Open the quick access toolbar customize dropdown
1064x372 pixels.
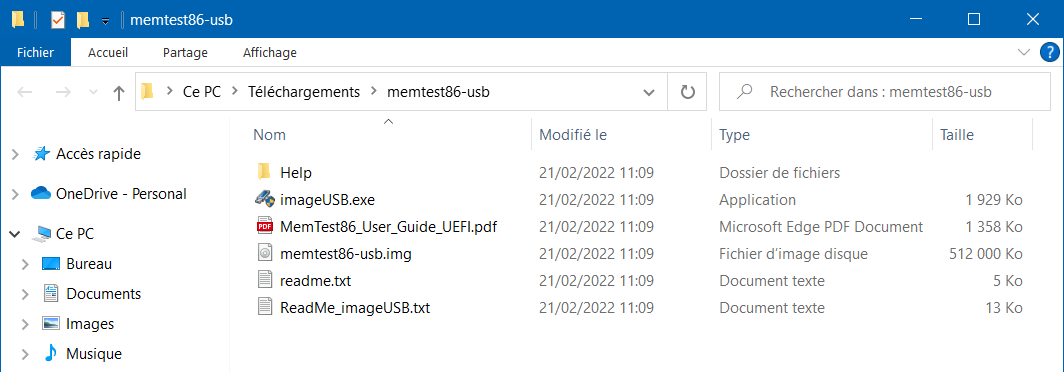[105, 21]
